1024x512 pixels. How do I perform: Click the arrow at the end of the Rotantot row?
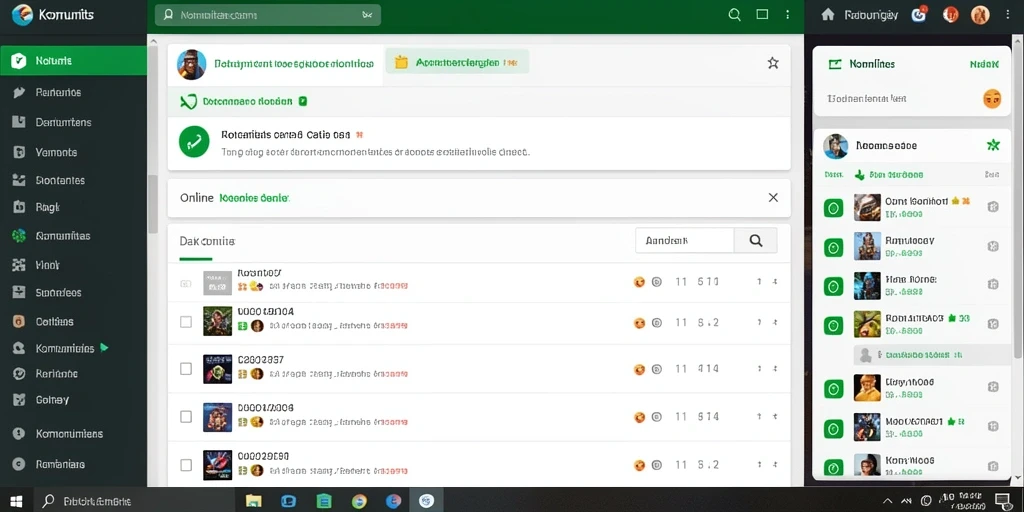click(775, 282)
